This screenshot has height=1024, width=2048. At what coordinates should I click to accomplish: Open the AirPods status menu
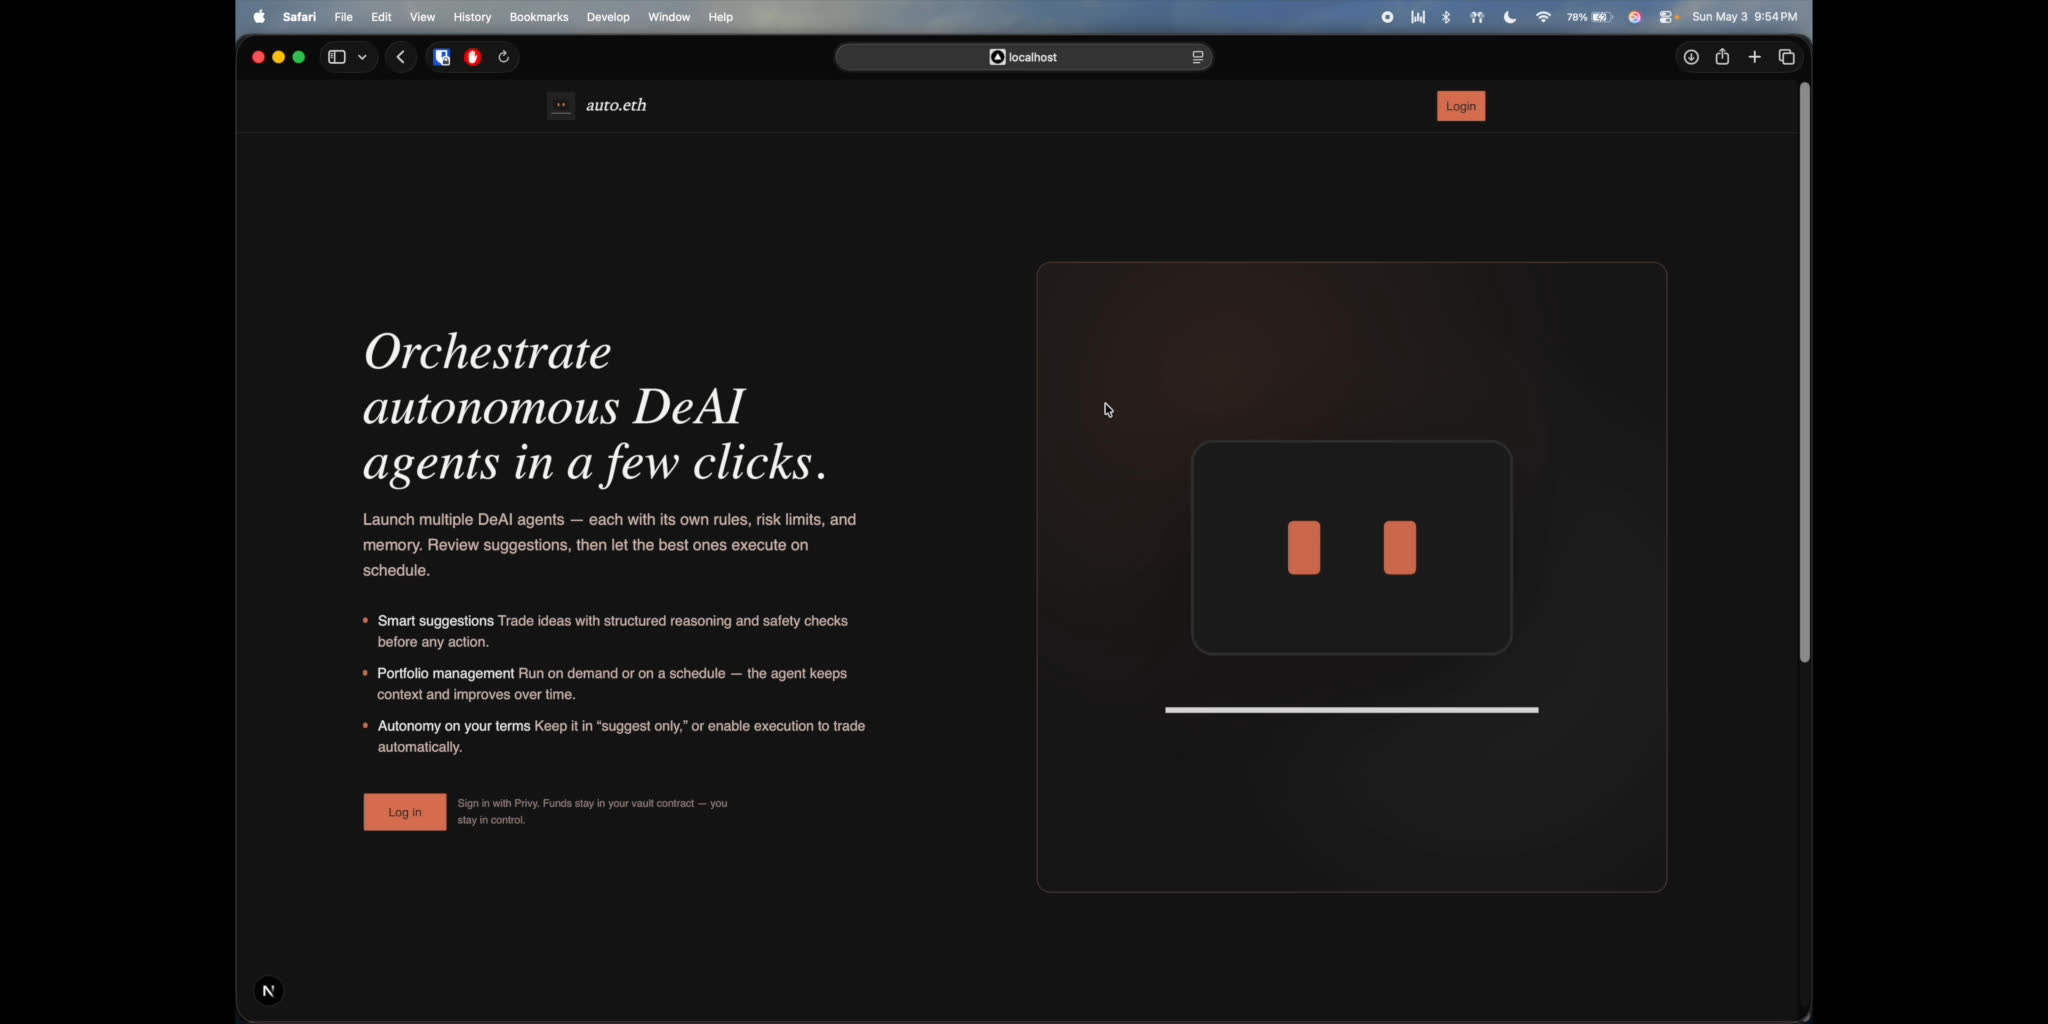pyautogui.click(x=1477, y=17)
